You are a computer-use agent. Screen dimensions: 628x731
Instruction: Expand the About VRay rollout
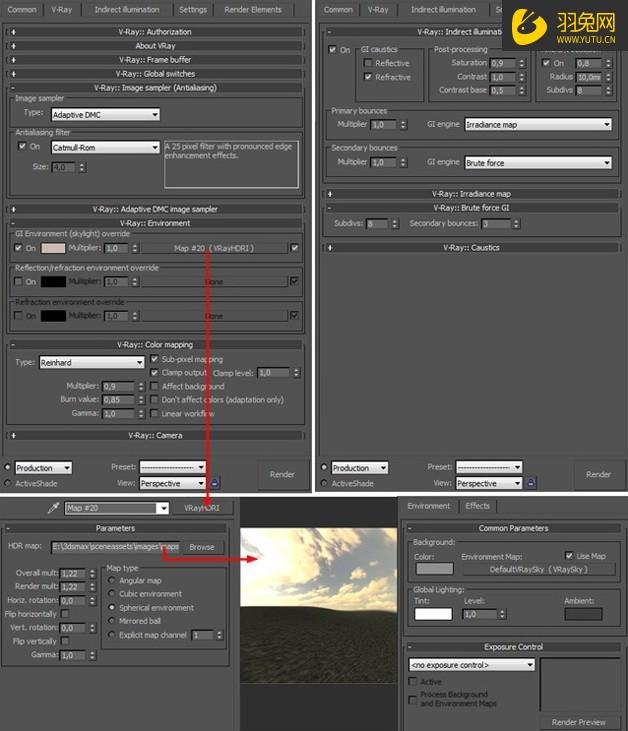pos(155,46)
